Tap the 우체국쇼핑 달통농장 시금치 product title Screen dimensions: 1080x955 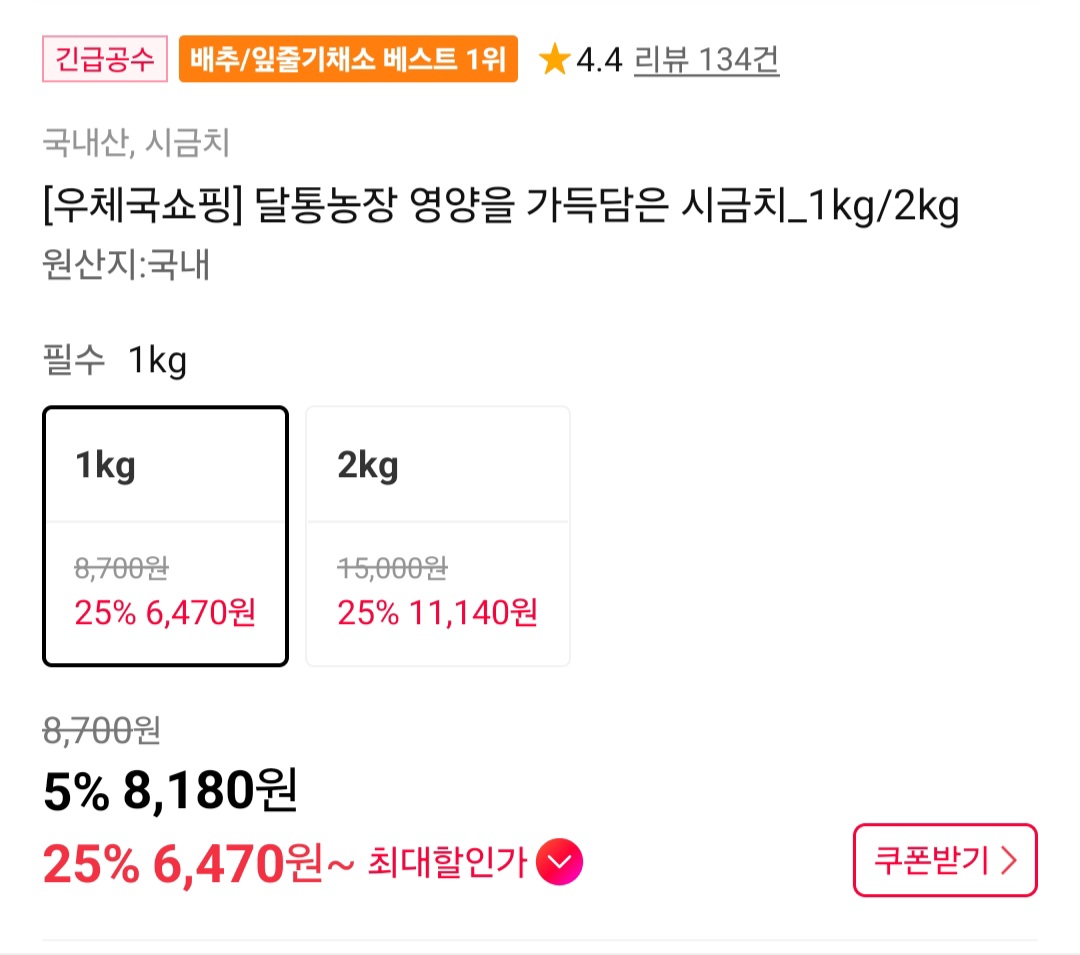(501, 208)
